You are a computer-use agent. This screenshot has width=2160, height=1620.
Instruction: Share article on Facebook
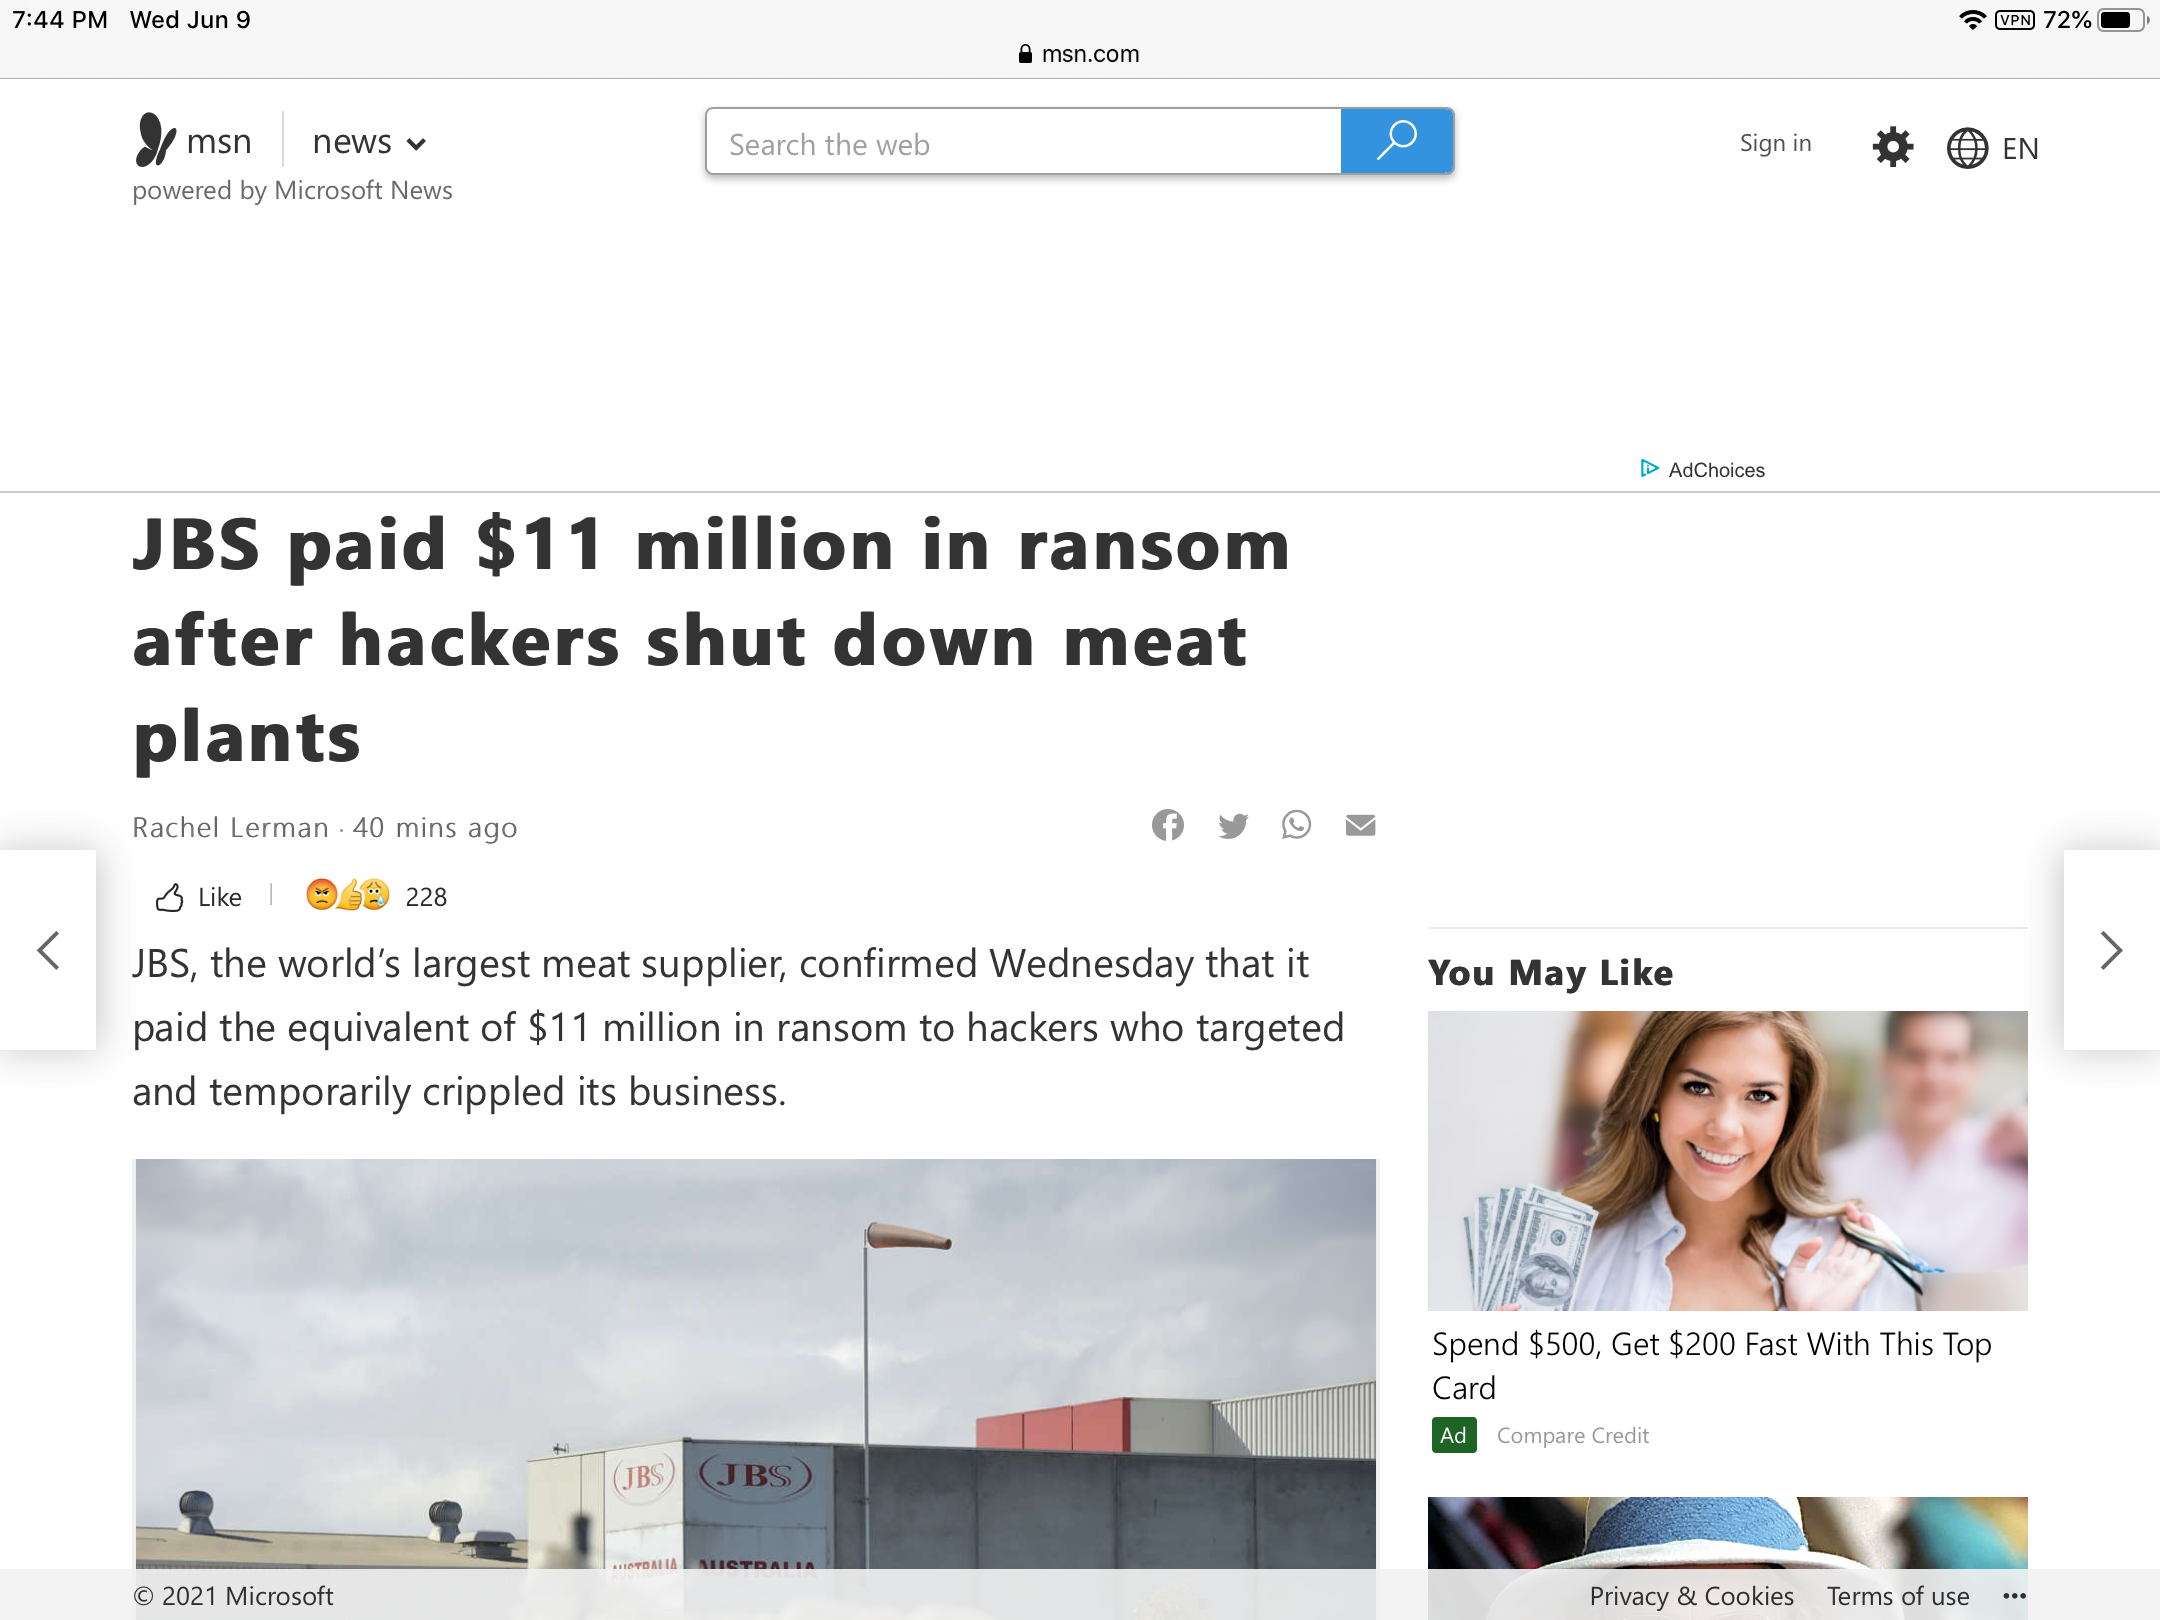point(1167,825)
